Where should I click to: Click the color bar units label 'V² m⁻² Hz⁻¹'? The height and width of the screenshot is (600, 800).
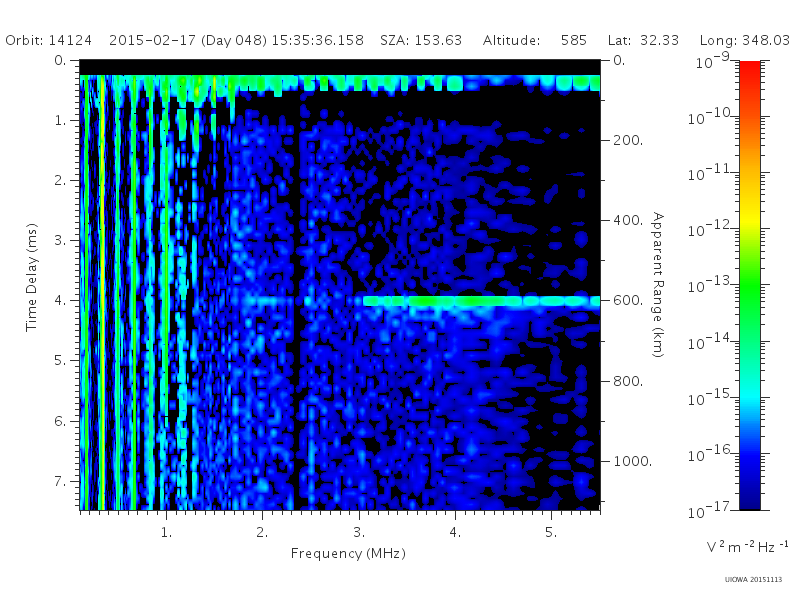coord(748,546)
